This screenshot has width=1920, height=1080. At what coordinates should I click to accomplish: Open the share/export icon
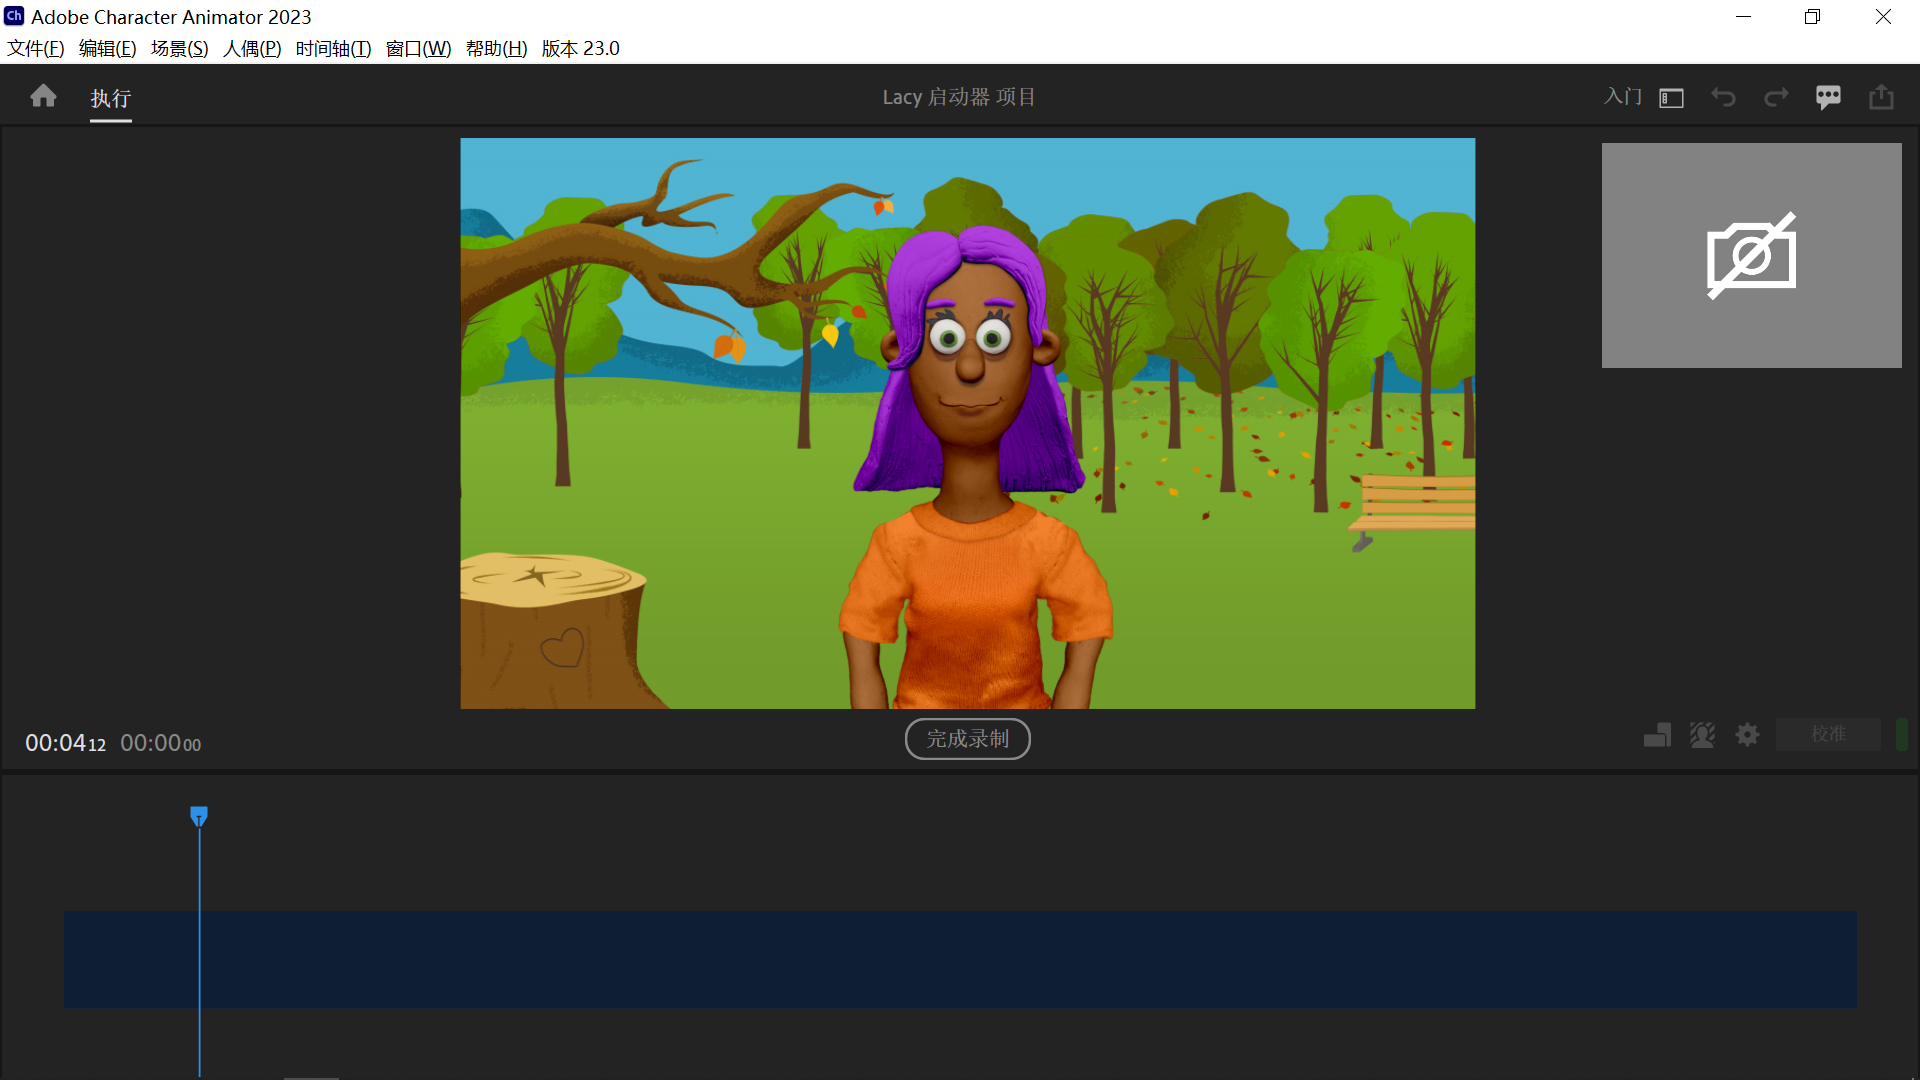point(1881,97)
